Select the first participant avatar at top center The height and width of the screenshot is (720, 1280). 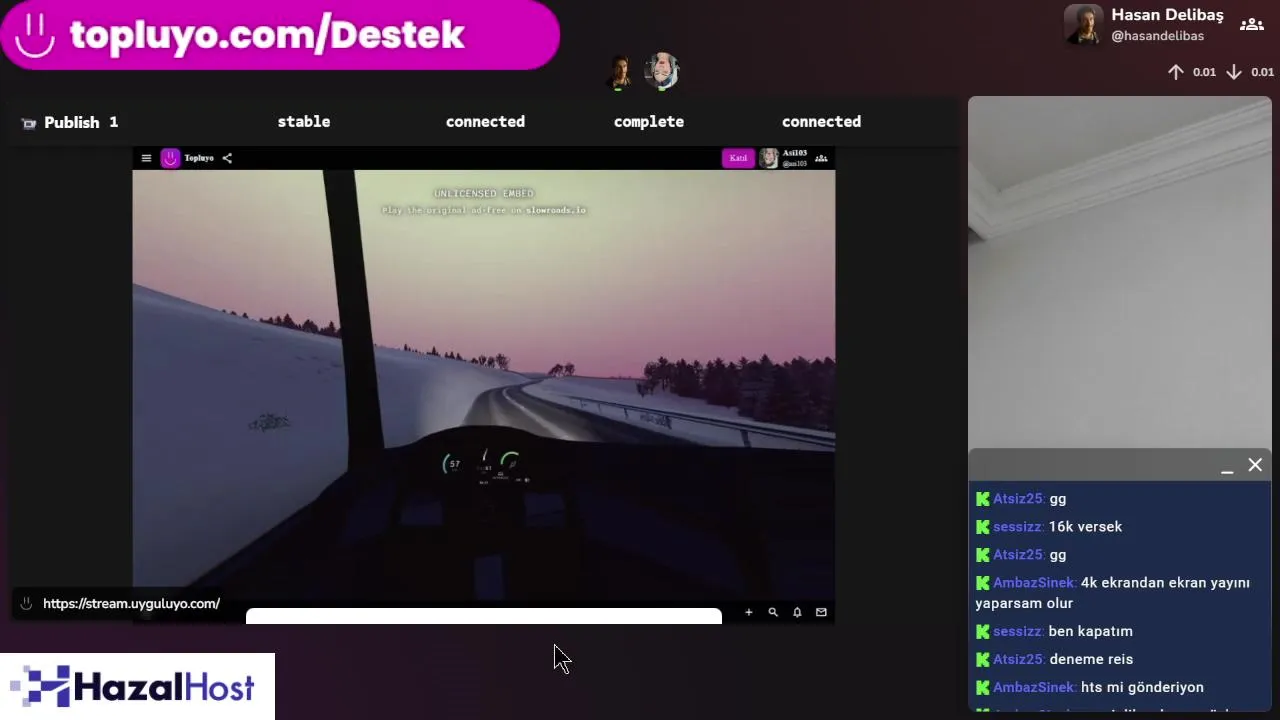click(620, 72)
